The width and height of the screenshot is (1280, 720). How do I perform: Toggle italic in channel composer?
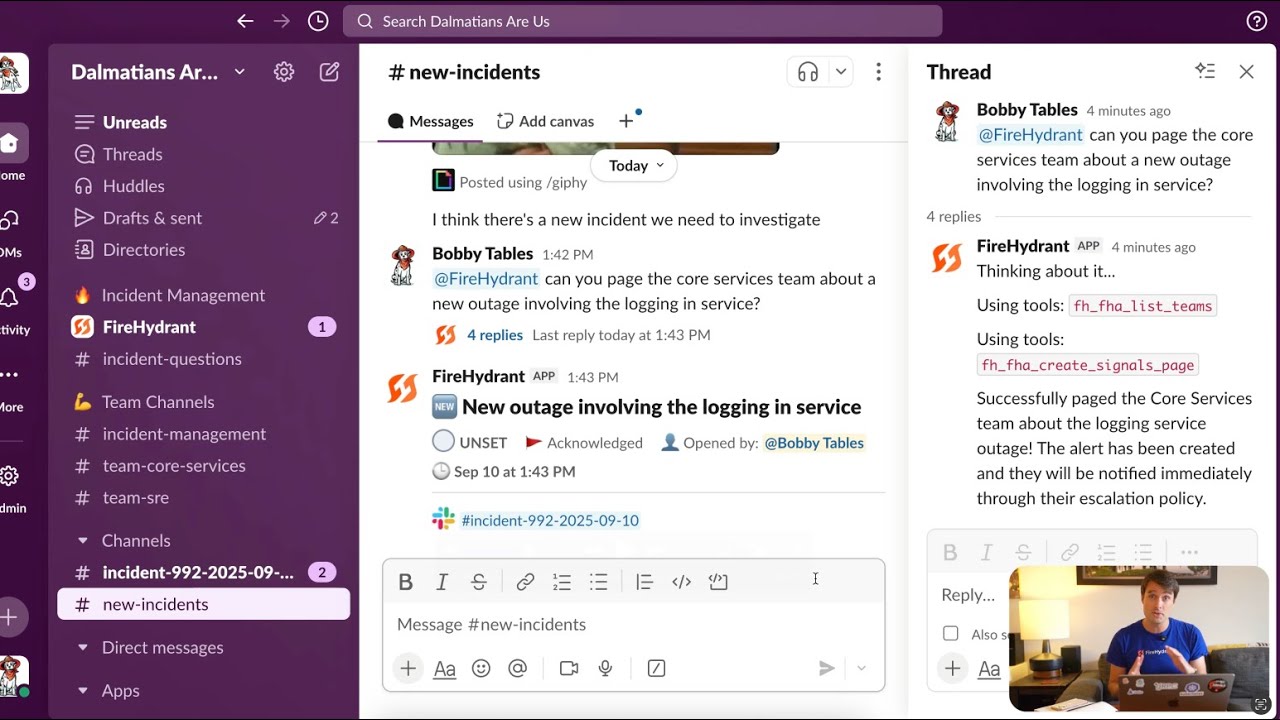tap(442, 582)
